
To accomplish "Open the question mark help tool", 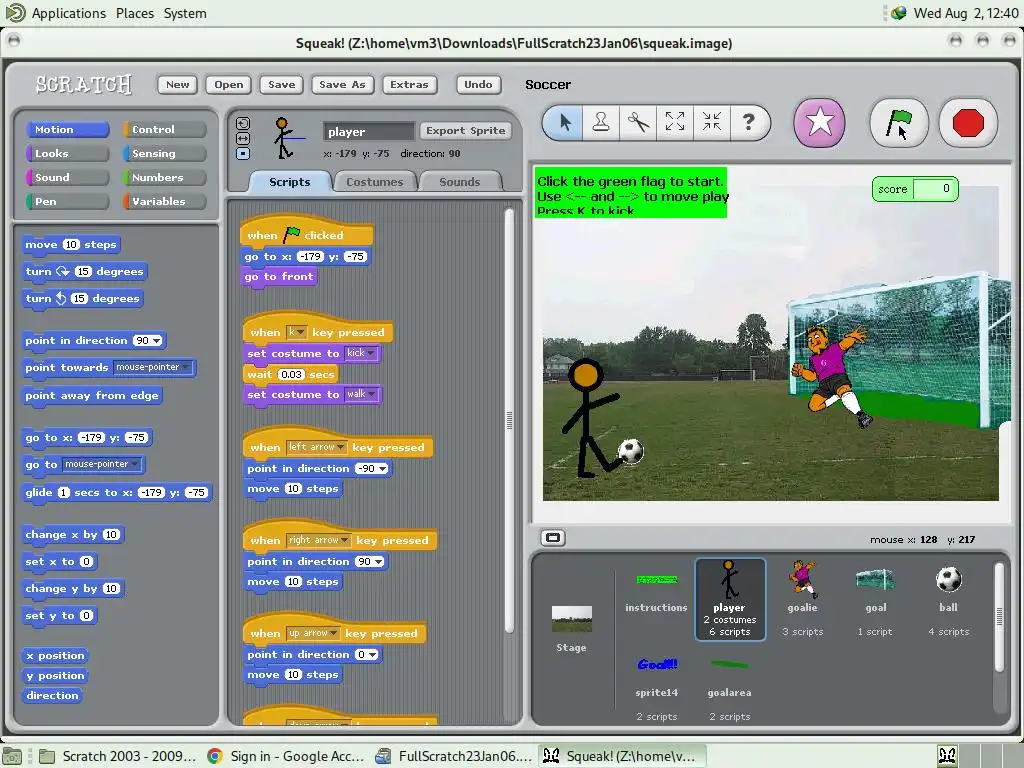I will pyautogui.click(x=748, y=122).
